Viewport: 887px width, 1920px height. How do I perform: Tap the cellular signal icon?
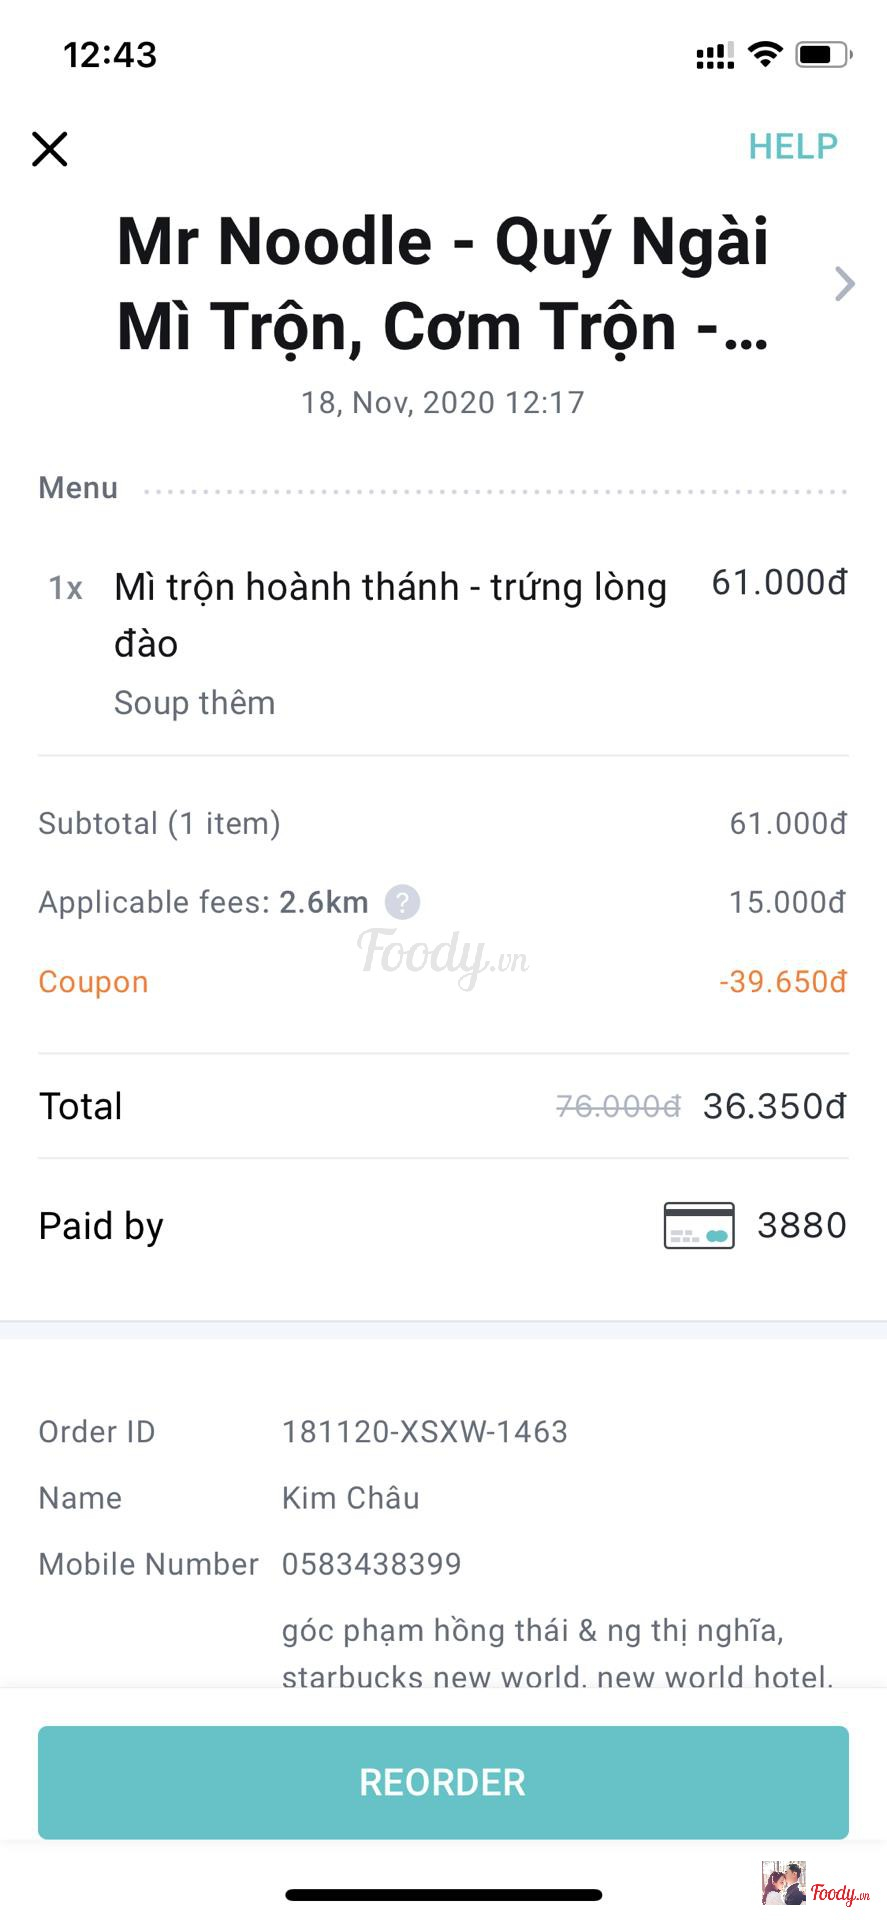(x=715, y=56)
